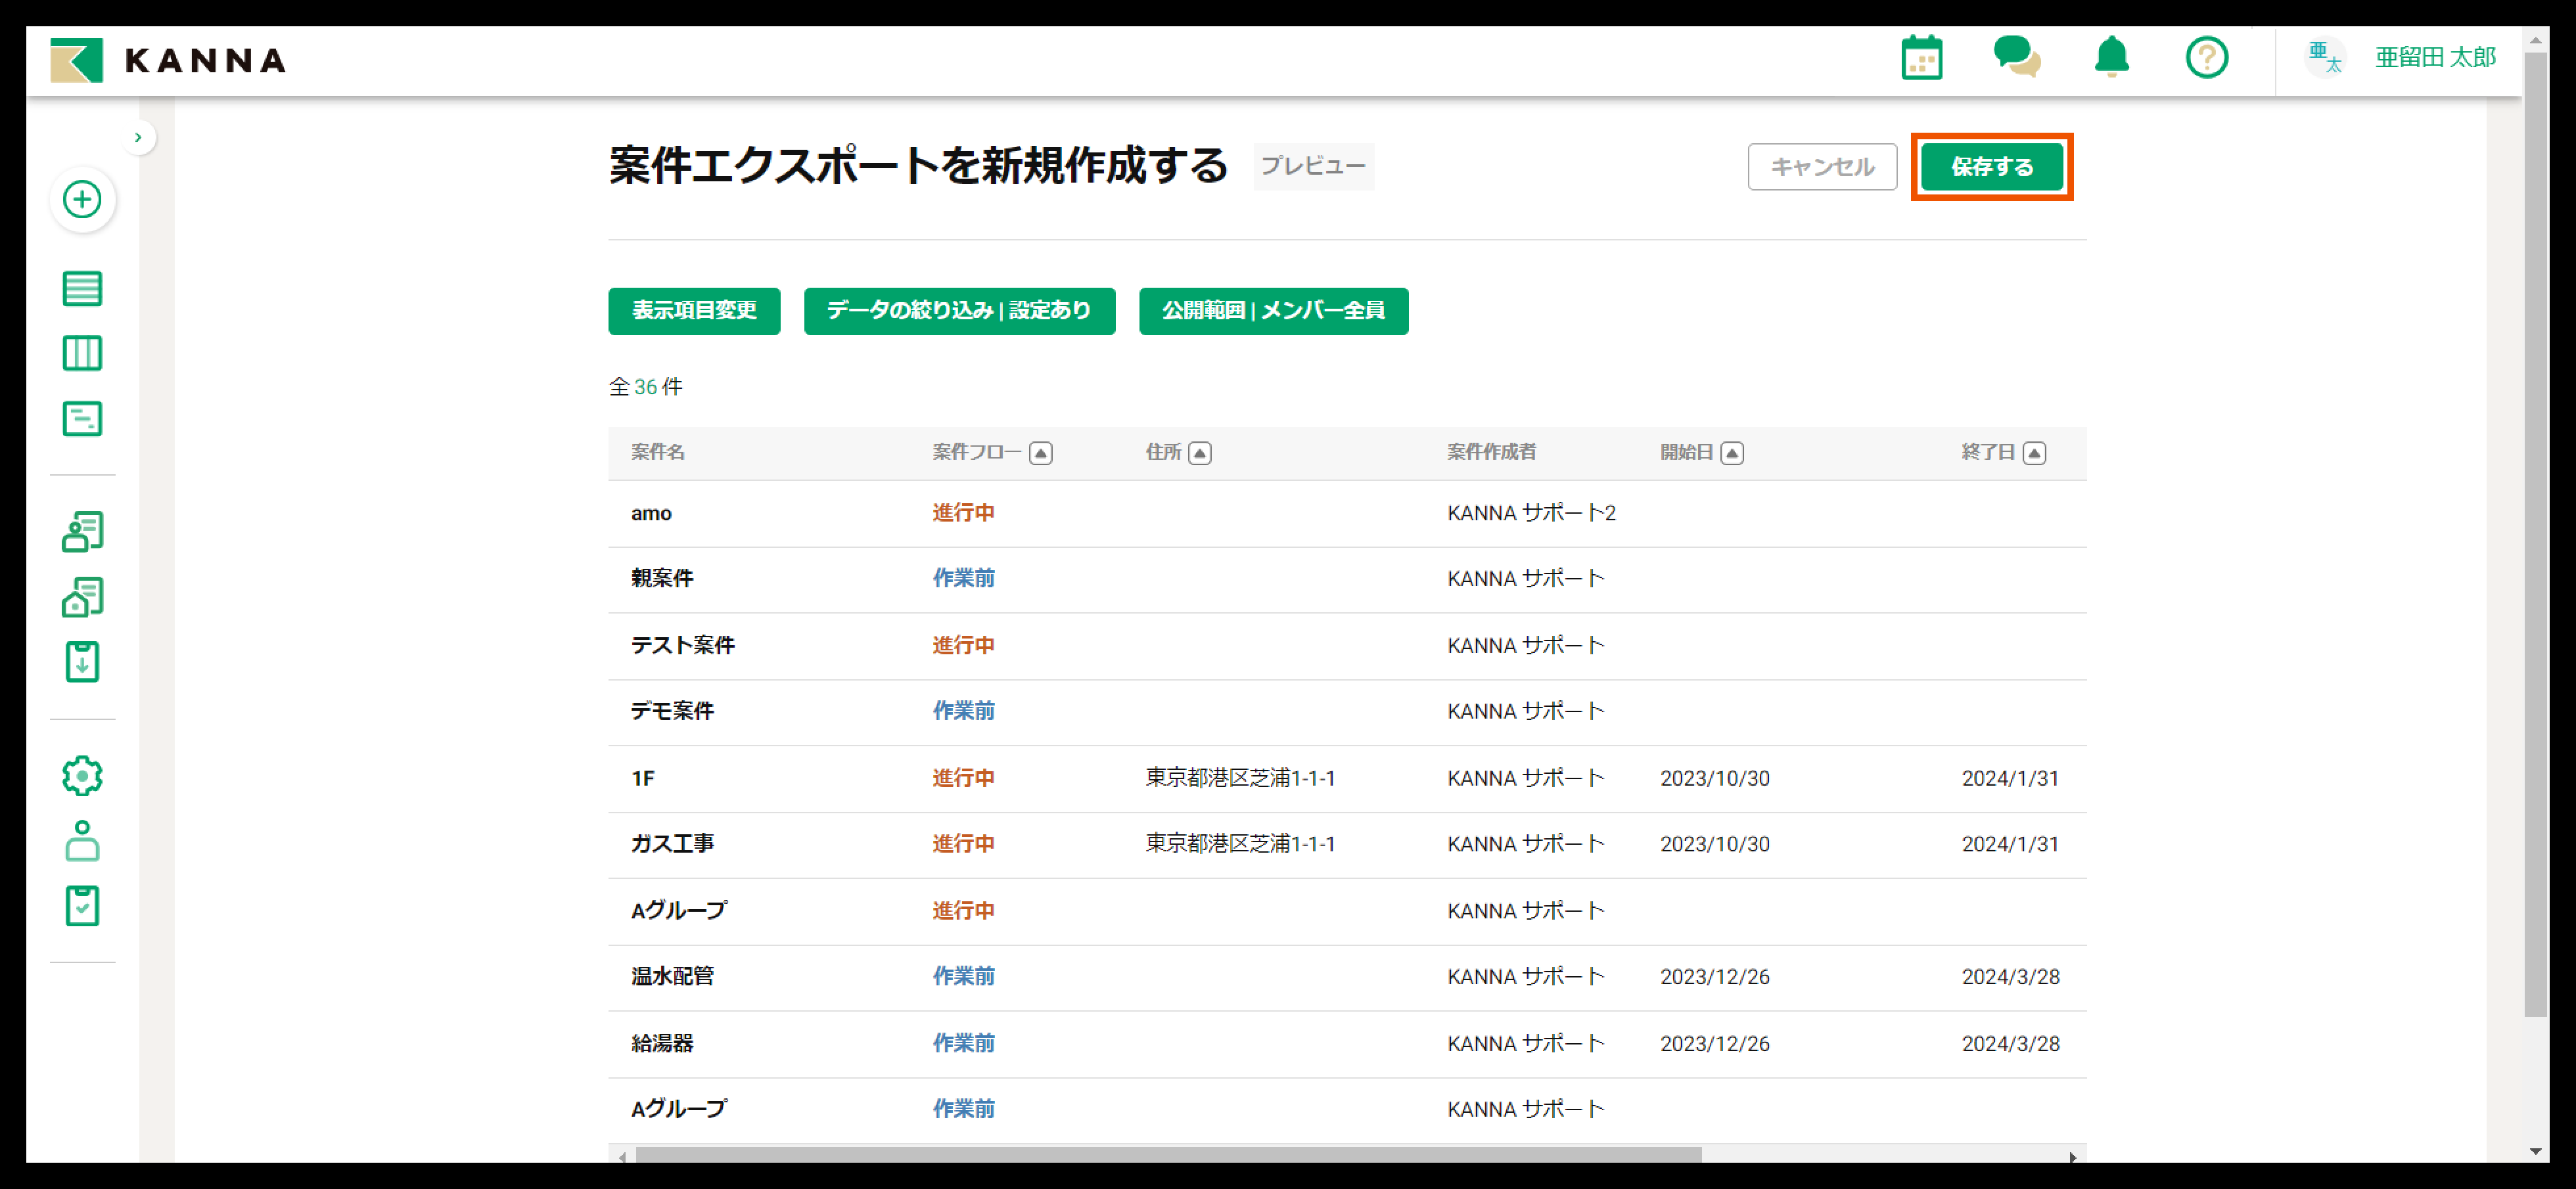
Task: Open the export download clipboard sidebar icon
Action: [82, 662]
